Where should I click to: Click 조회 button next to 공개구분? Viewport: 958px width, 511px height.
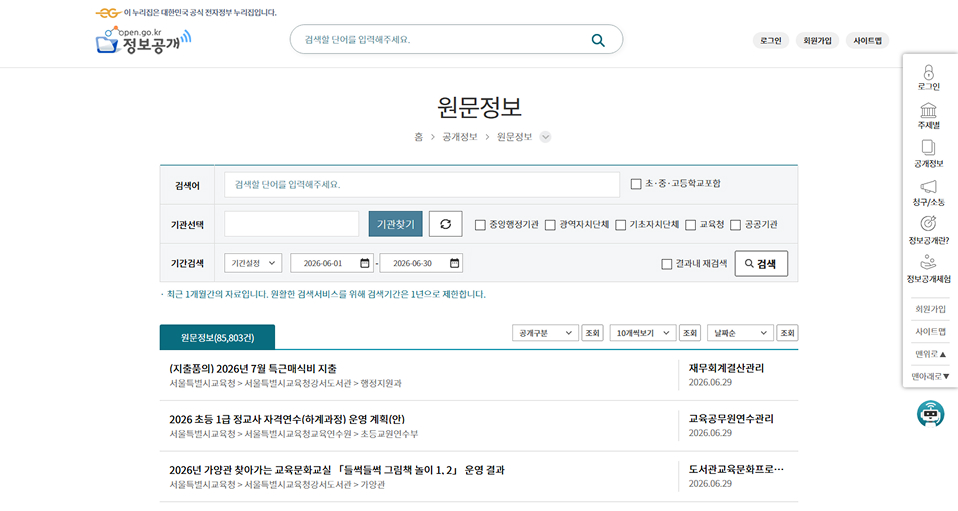[593, 333]
